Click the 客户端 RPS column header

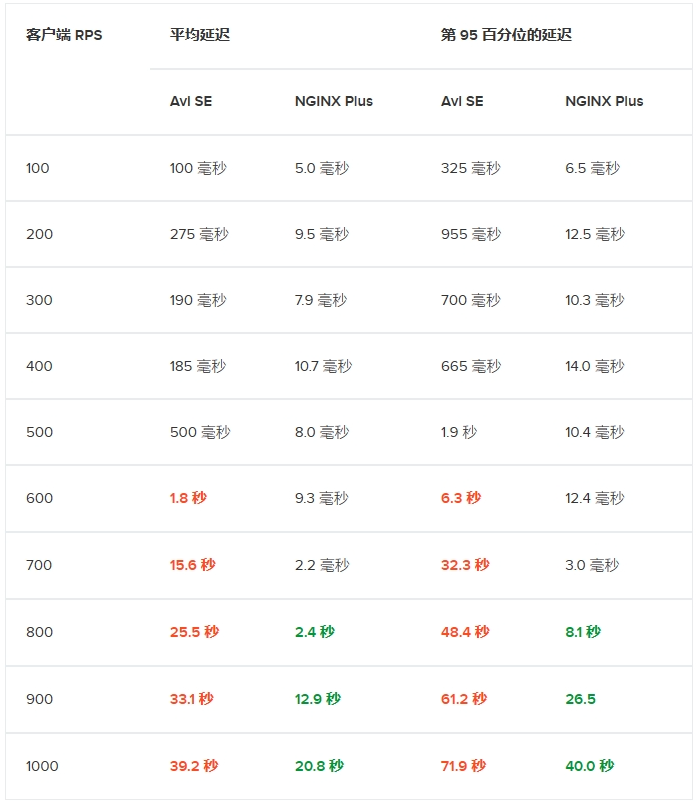click(x=64, y=35)
